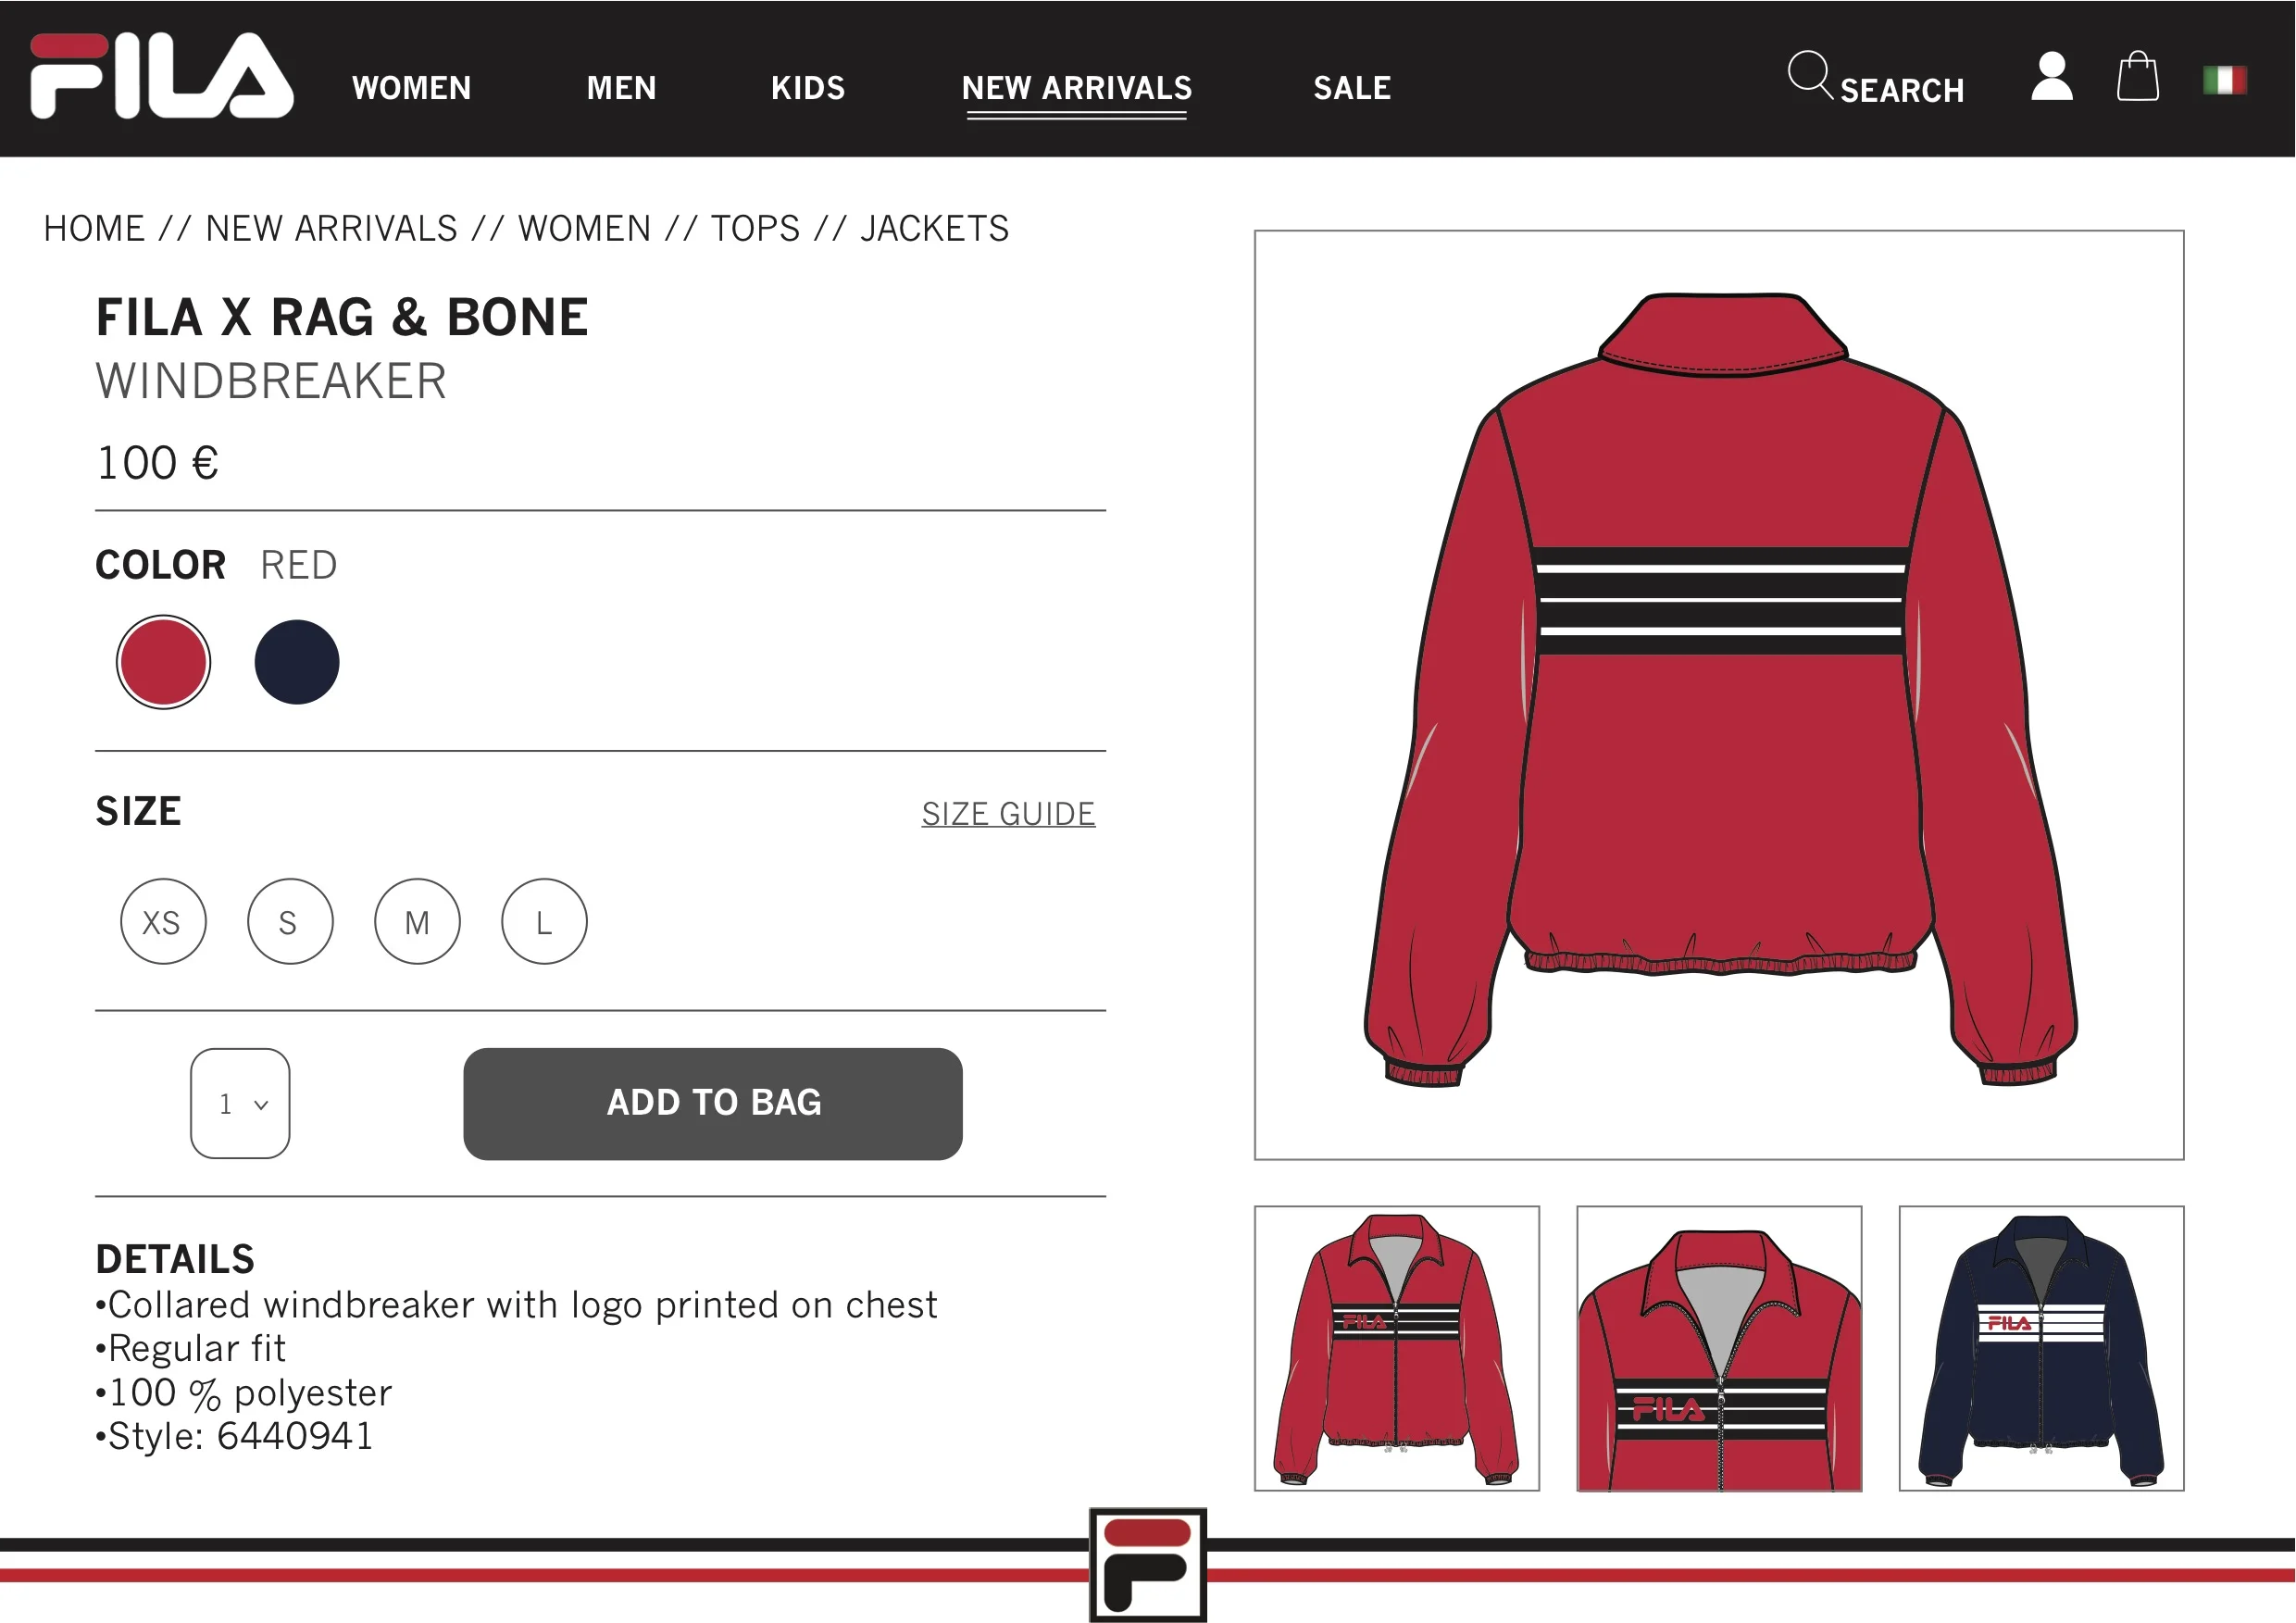Select size M
The height and width of the screenshot is (1623, 2296).
[417, 921]
